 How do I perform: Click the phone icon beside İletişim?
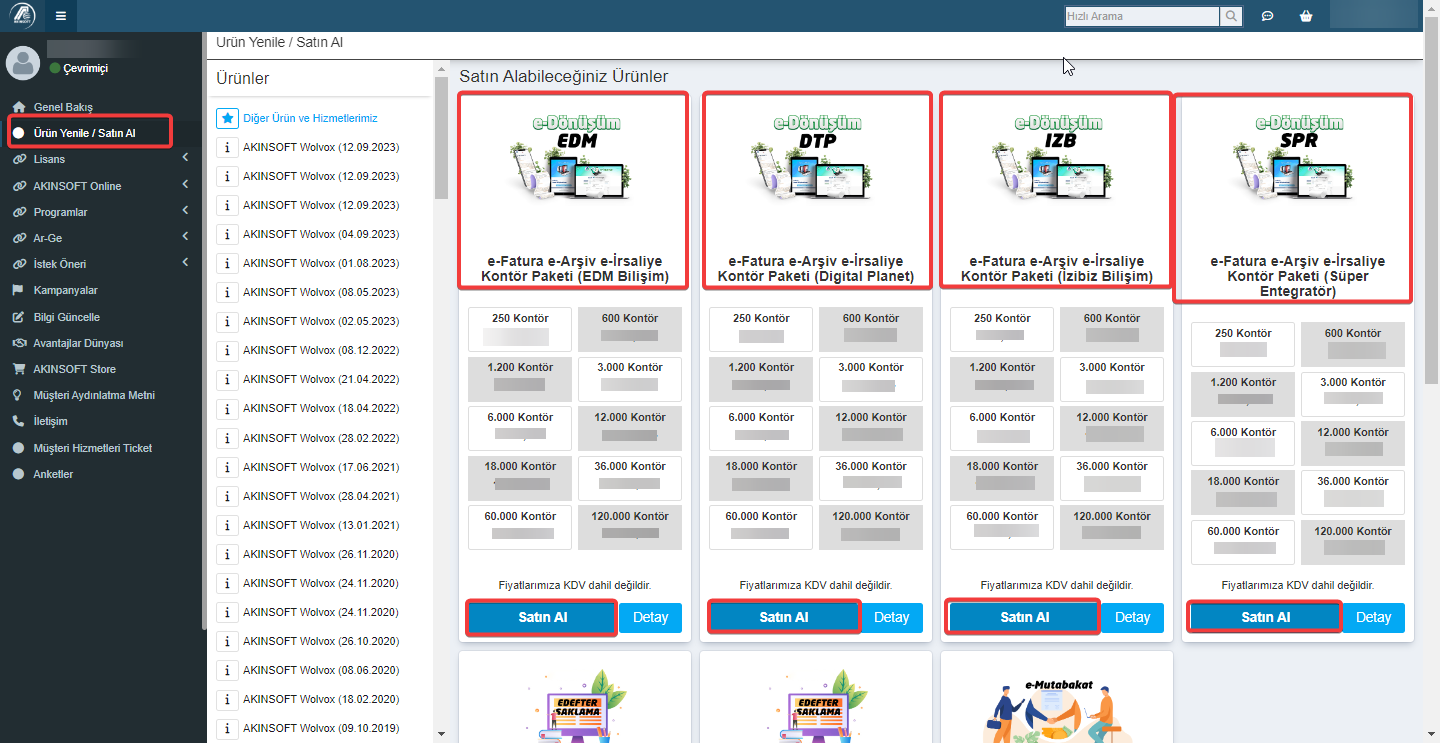19,421
